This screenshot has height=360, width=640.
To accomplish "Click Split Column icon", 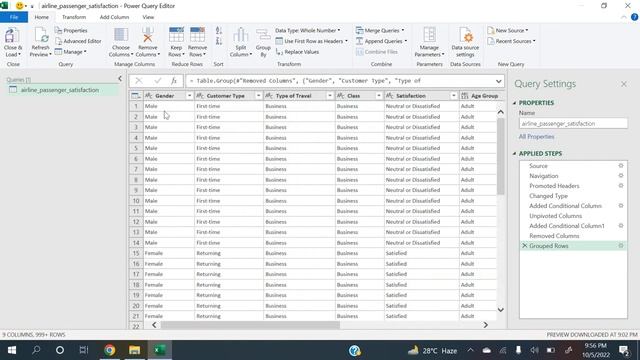I will click(241, 36).
